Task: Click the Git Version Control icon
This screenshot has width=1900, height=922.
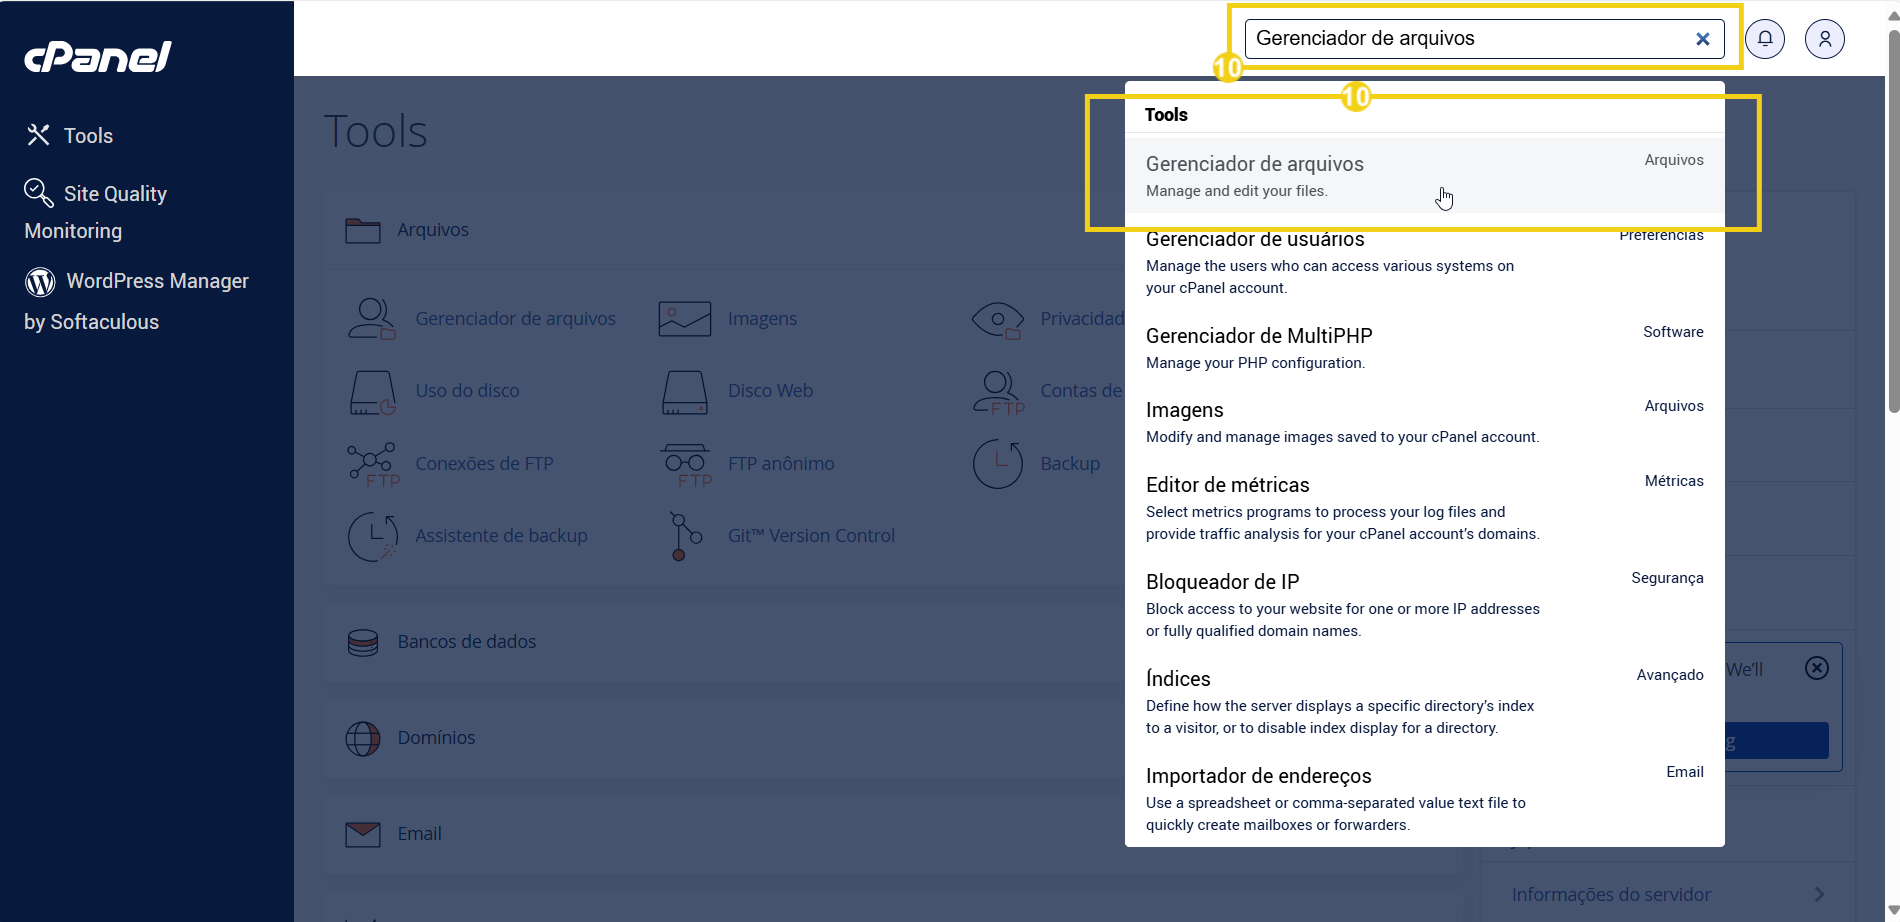Action: [x=685, y=537]
